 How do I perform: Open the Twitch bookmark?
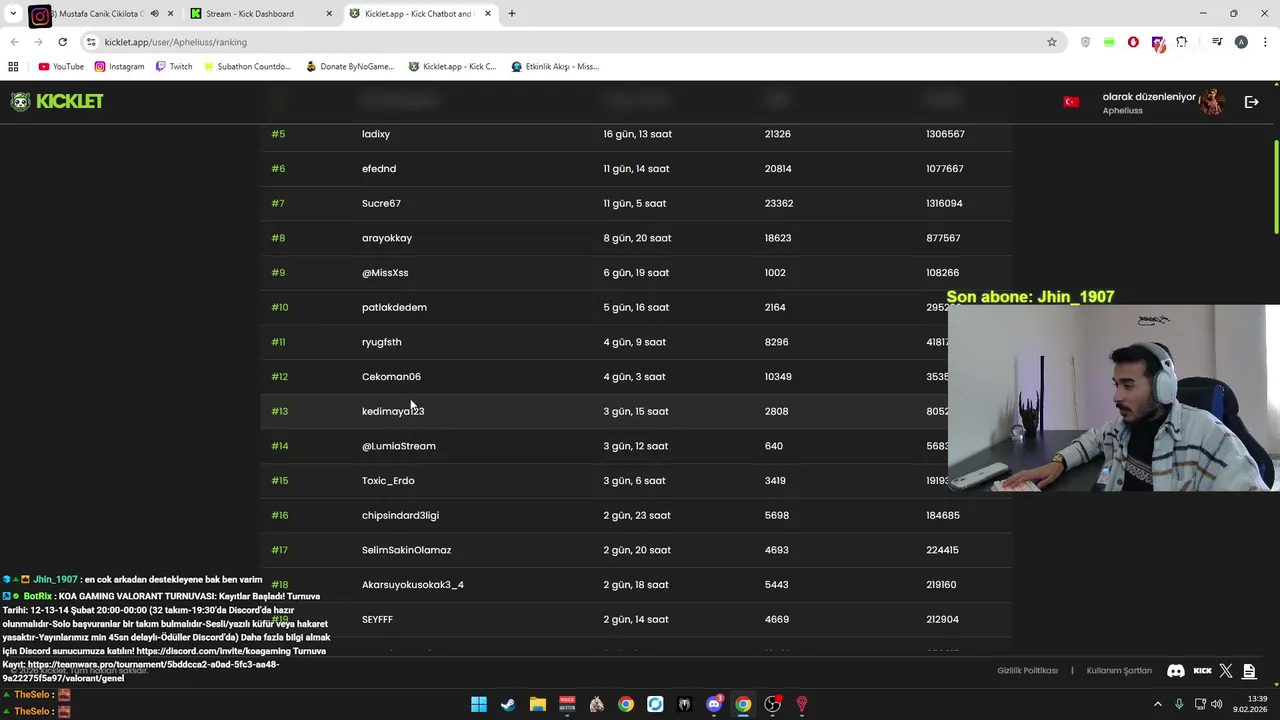tap(174, 67)
